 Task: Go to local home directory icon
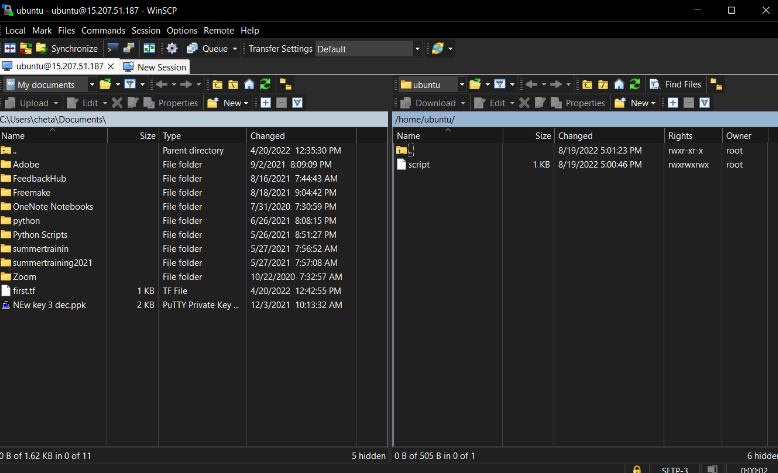point(250,84)
